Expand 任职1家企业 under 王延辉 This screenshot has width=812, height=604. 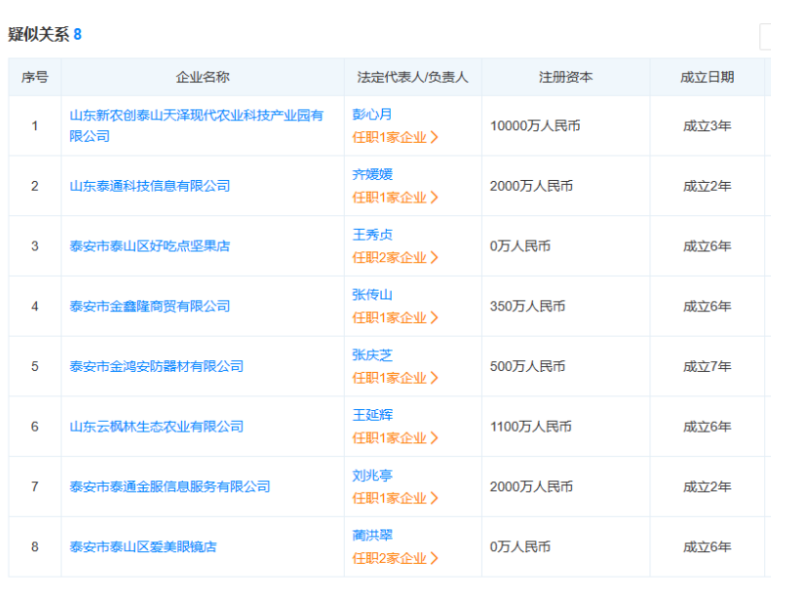pyautogui.click(x=395, y=437)
